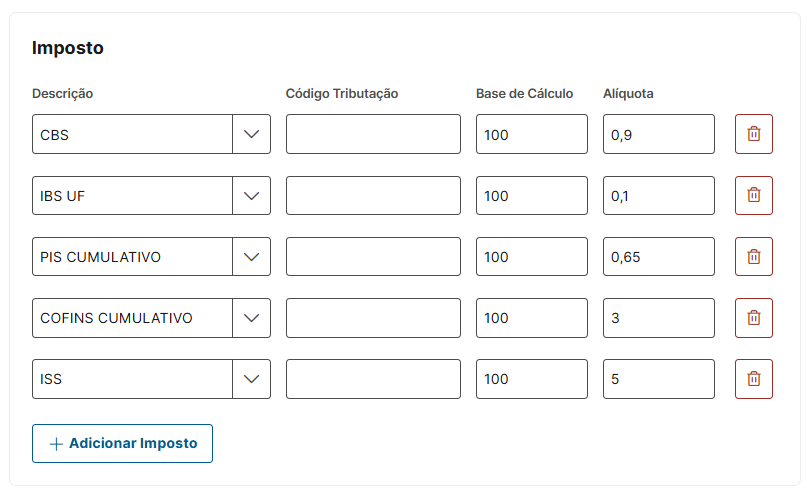This screenshot has height=491, width=807.
Task: Click Base de Cálculo field for CBS
Action: 531,134
